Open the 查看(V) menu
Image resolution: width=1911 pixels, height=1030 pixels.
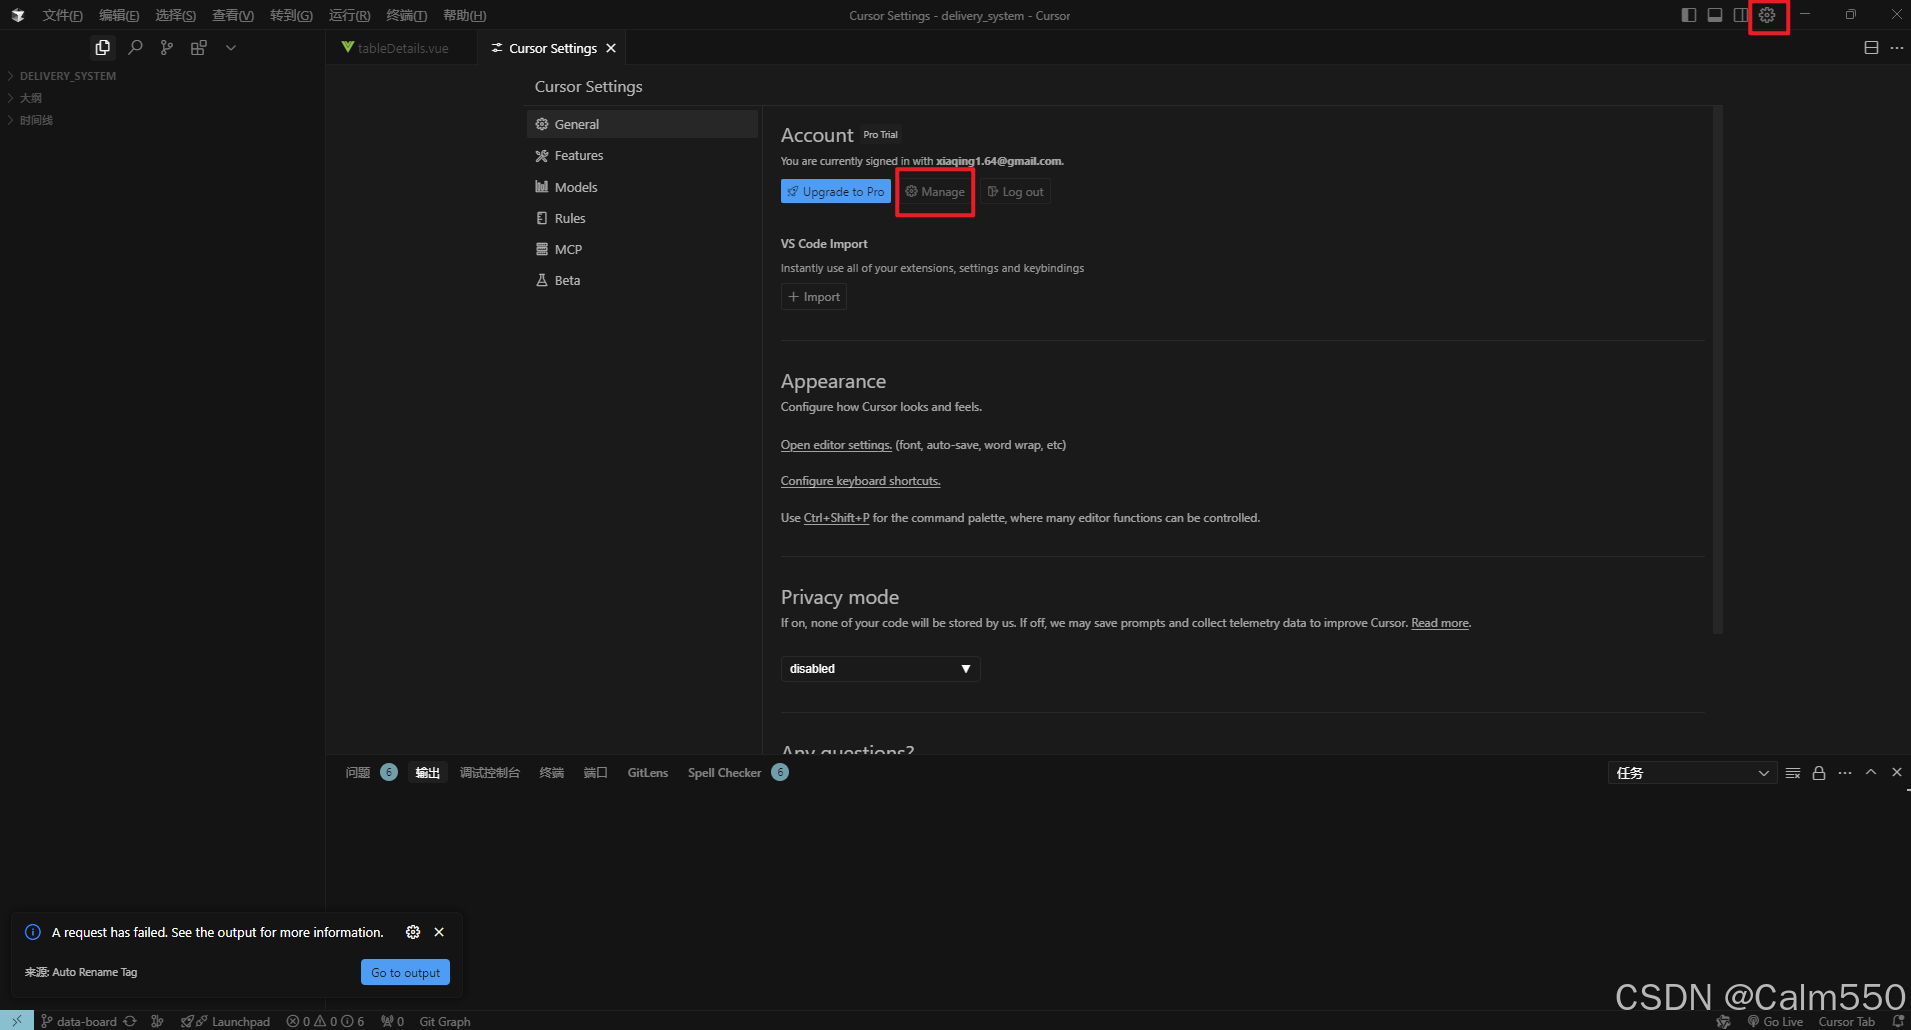[233, 15]
